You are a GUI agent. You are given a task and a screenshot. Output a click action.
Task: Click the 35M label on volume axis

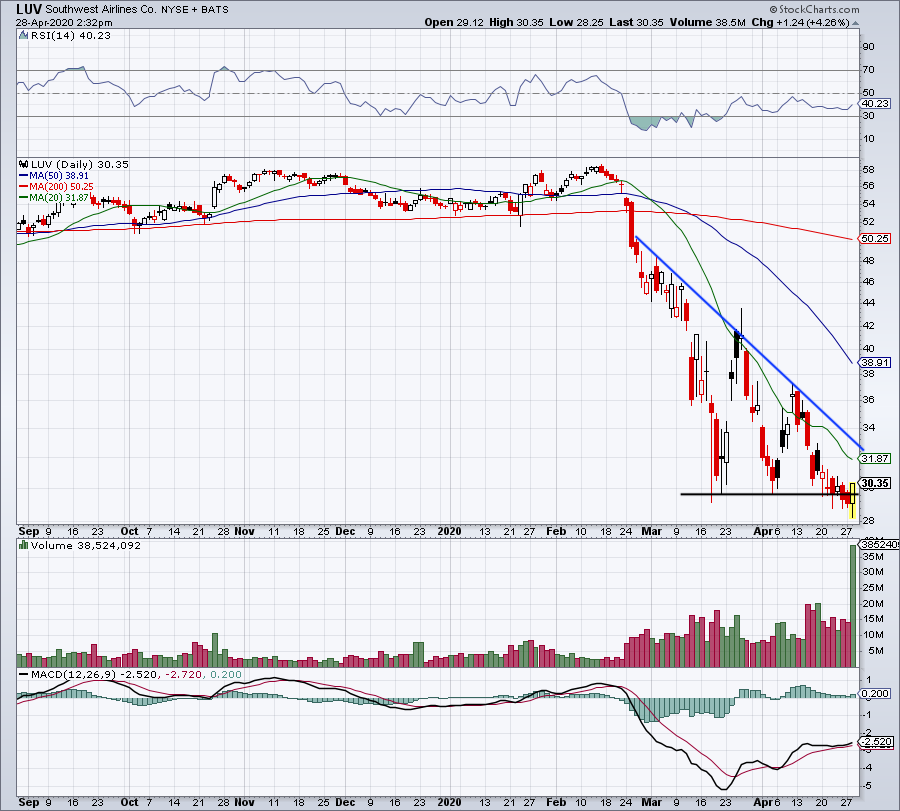coord(872,556)
